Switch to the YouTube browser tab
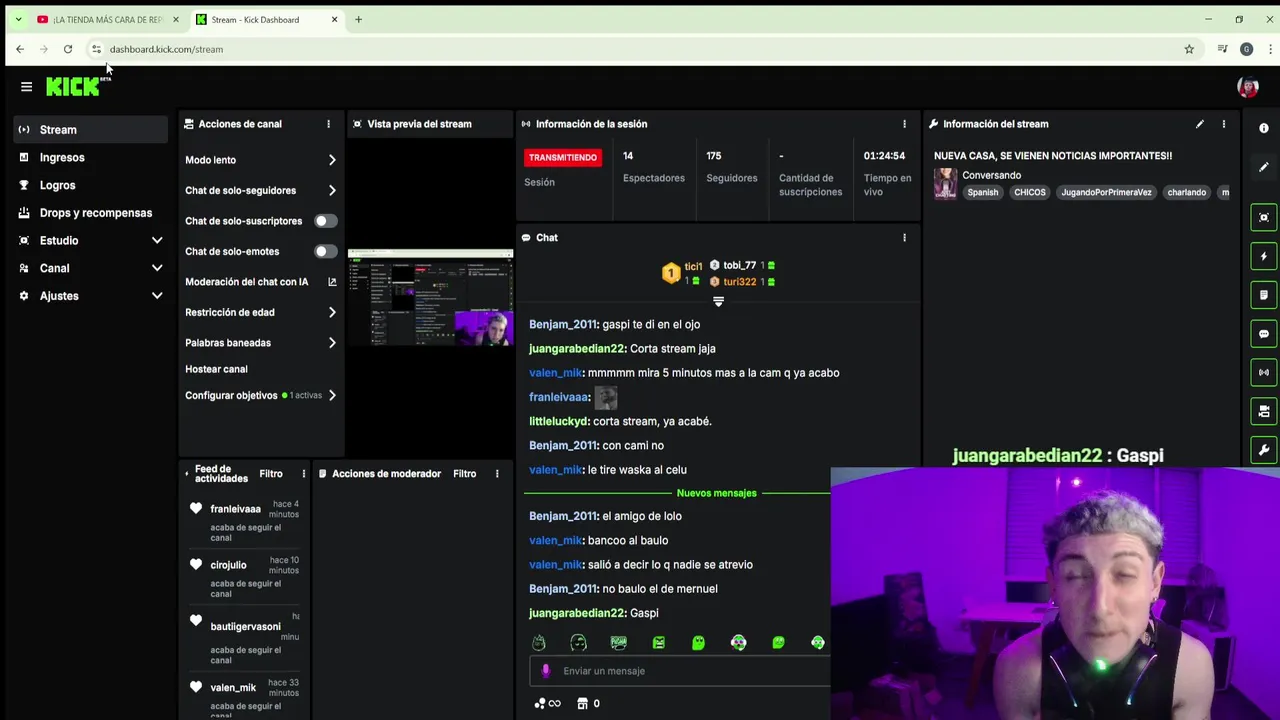This screenshot has height=720, width=1280. coord(107,19)
